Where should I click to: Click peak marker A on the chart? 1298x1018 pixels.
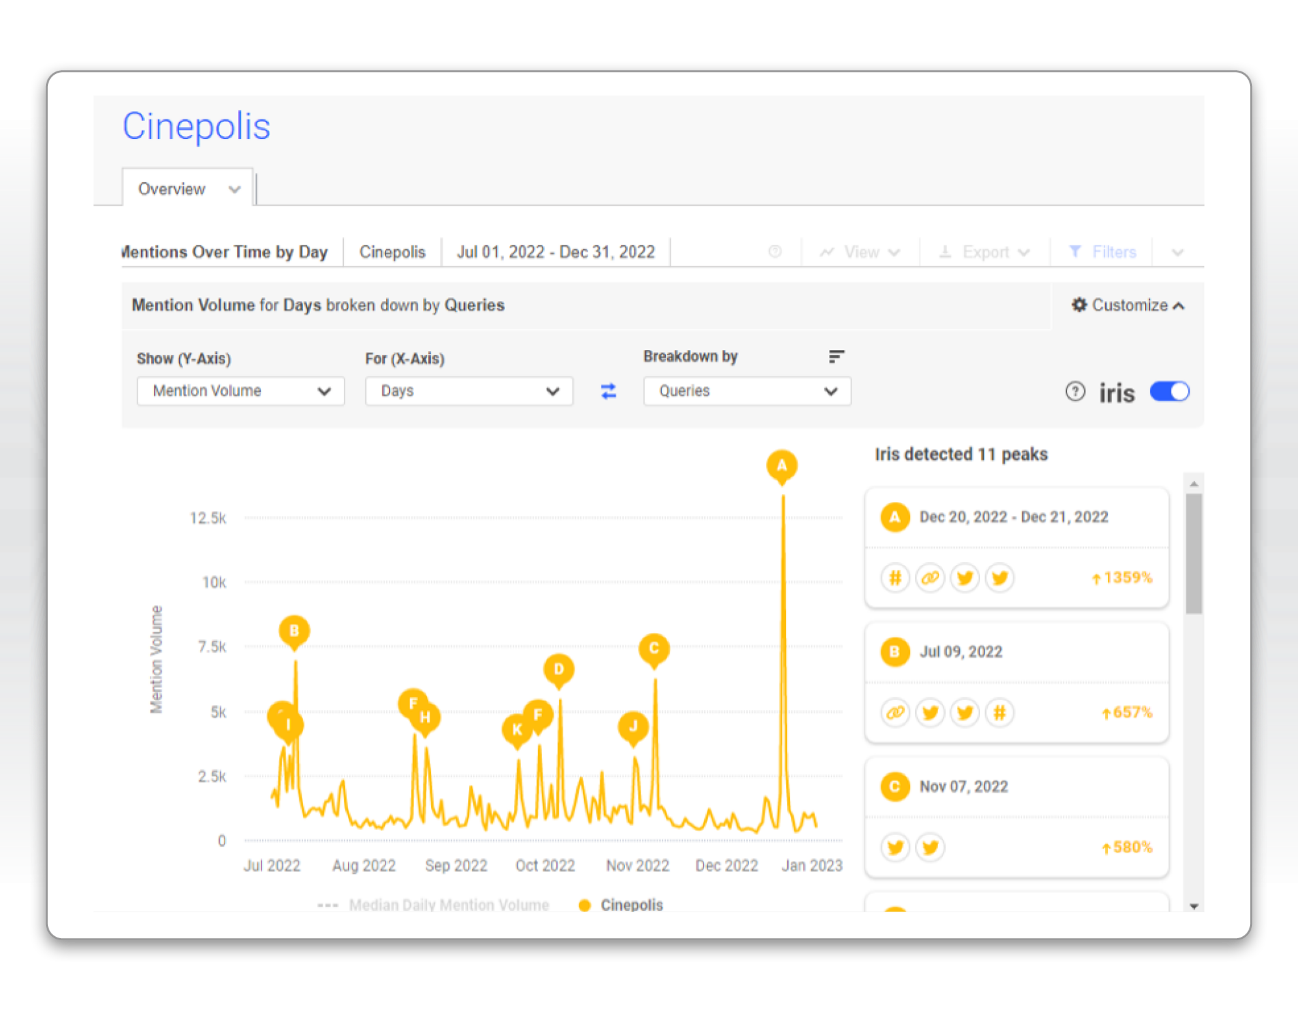782,466
